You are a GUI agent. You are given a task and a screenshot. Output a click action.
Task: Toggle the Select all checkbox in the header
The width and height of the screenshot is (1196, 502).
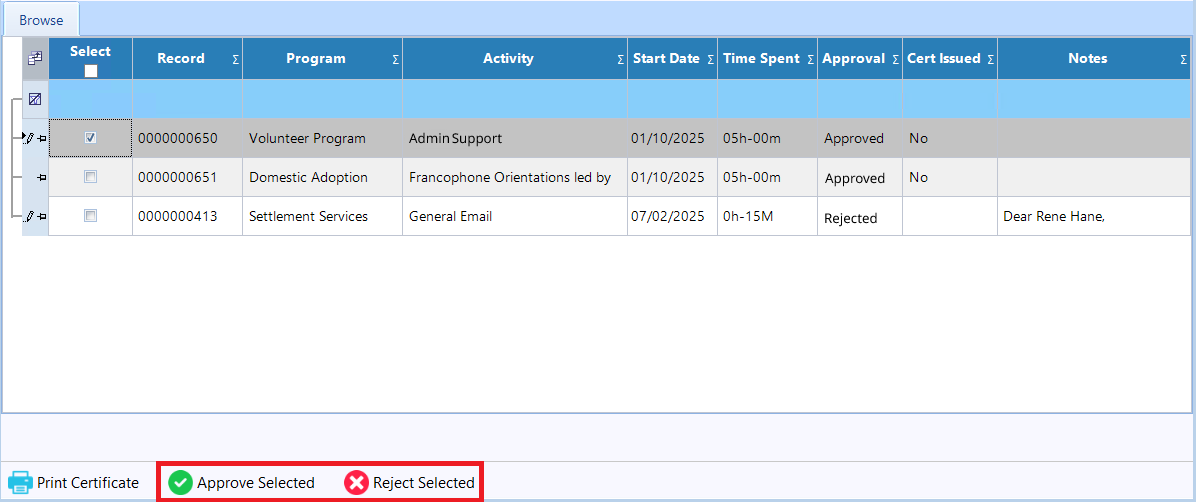click(91, 71)
